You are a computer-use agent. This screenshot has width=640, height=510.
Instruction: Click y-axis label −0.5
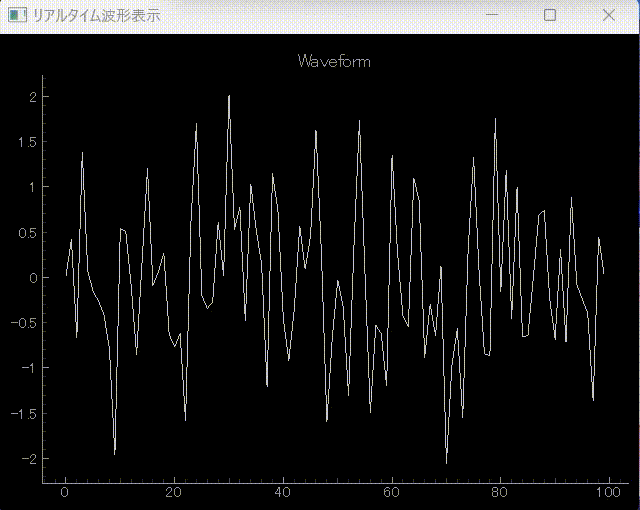point(24,323)
